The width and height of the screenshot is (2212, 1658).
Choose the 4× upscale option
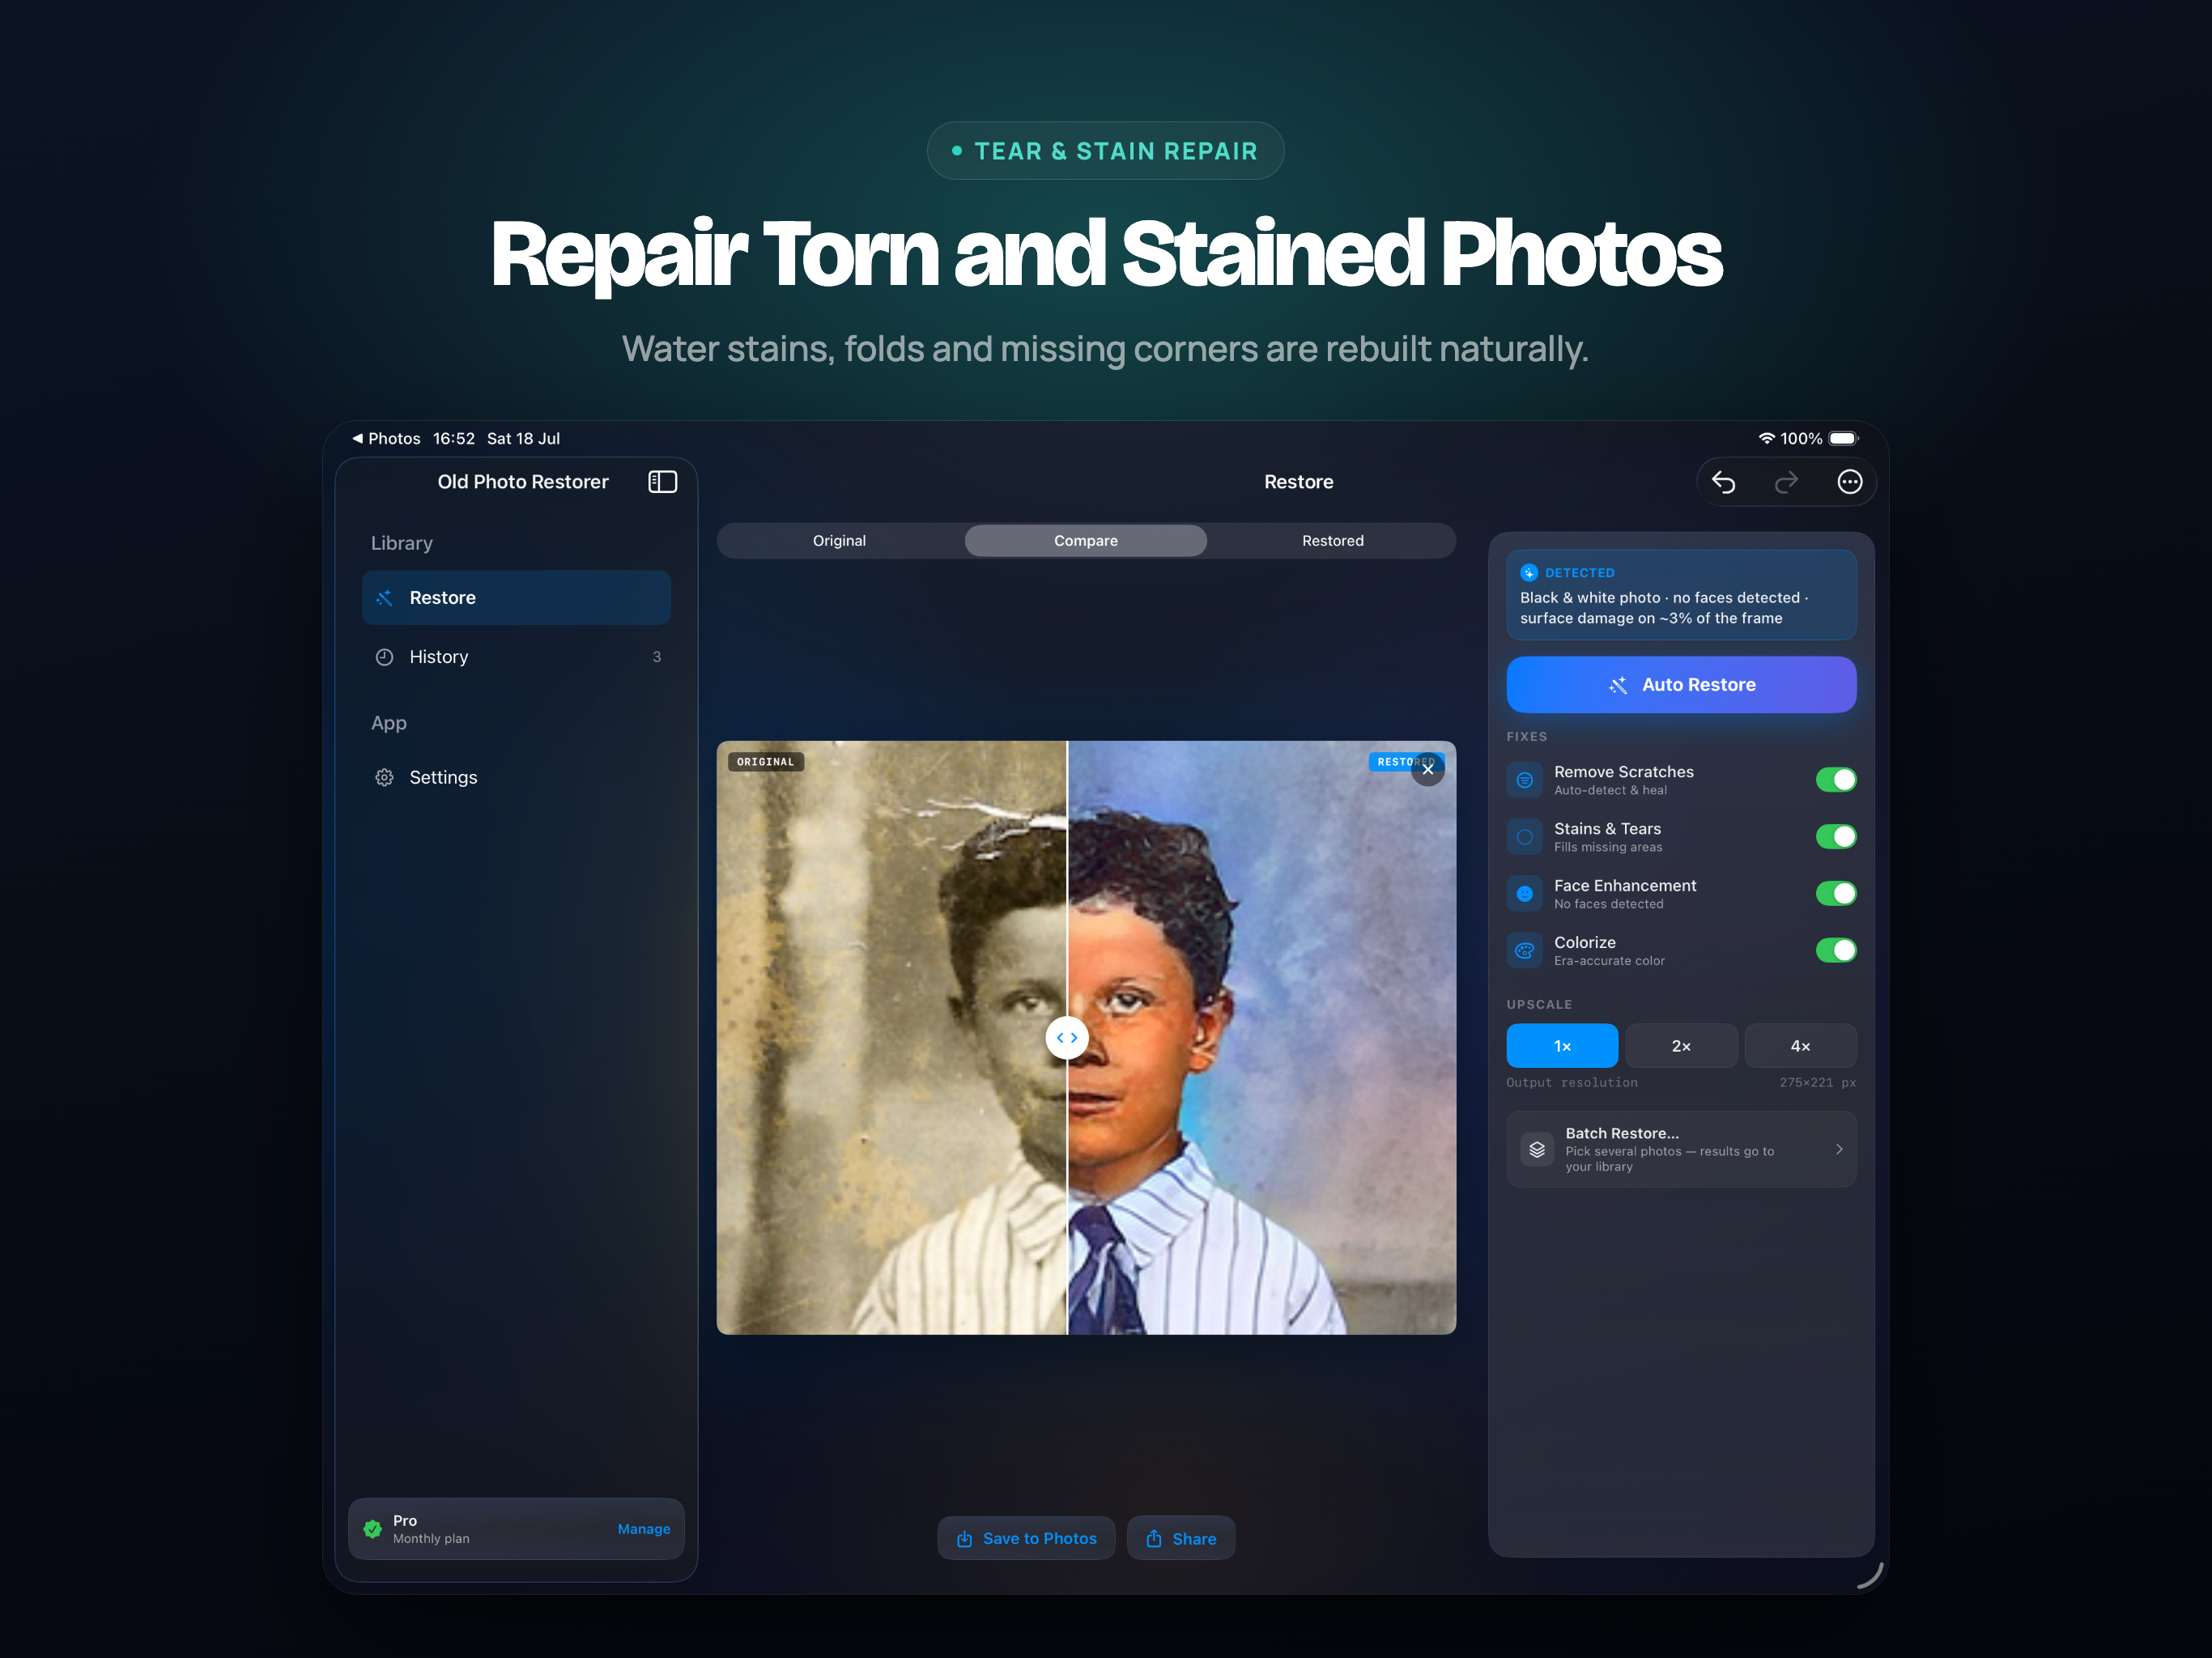[1800, 1046]
